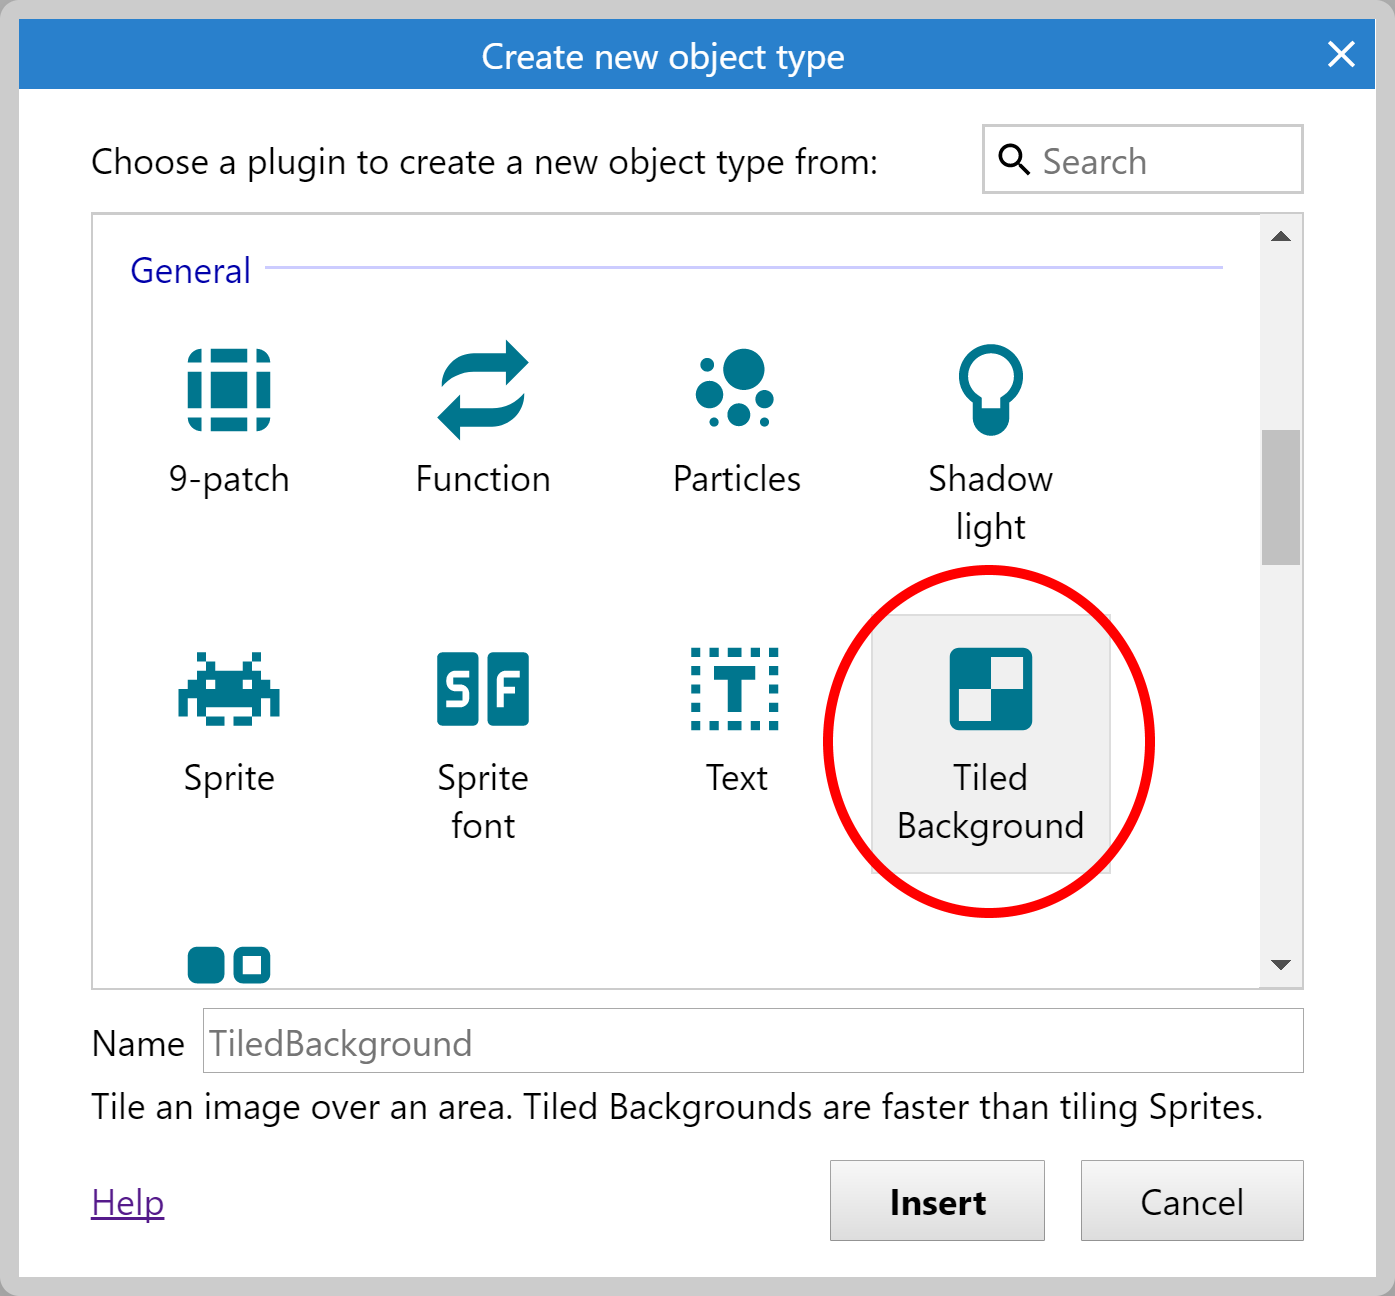Open the Help link
This screenshot has width=1395, height=1296.
pos(126,1202)
